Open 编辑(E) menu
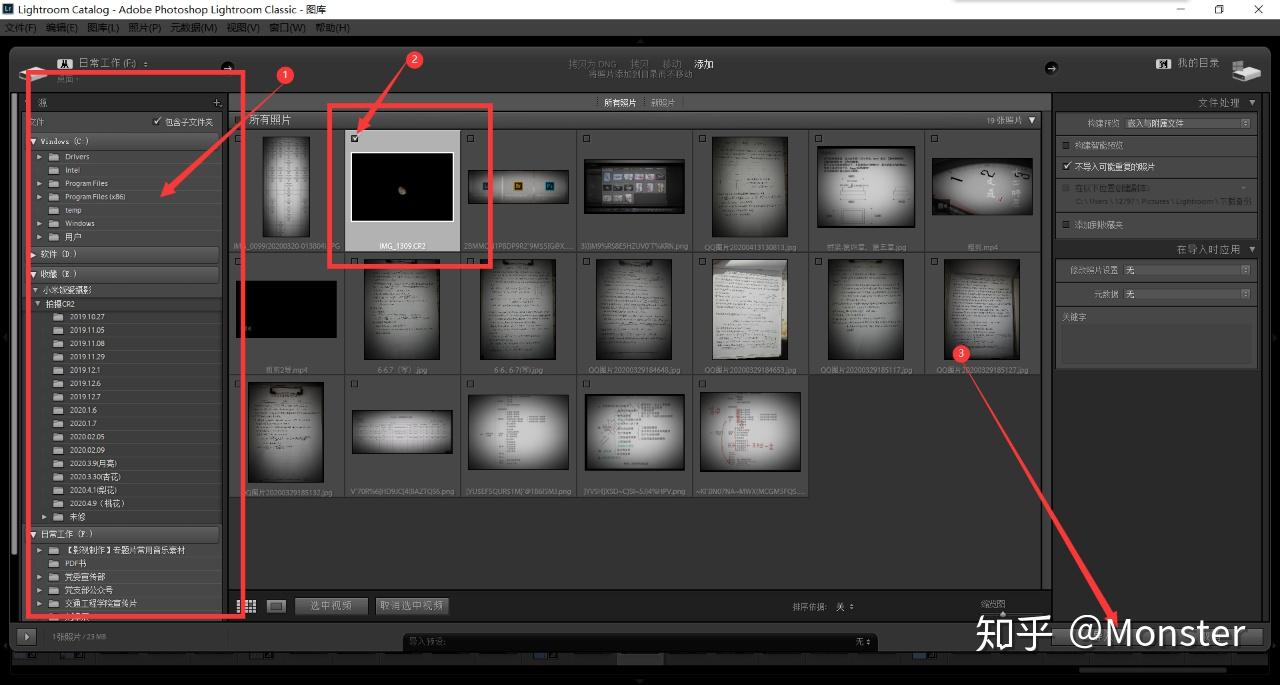Screen dimensions: 1280x685 (63, 28)
